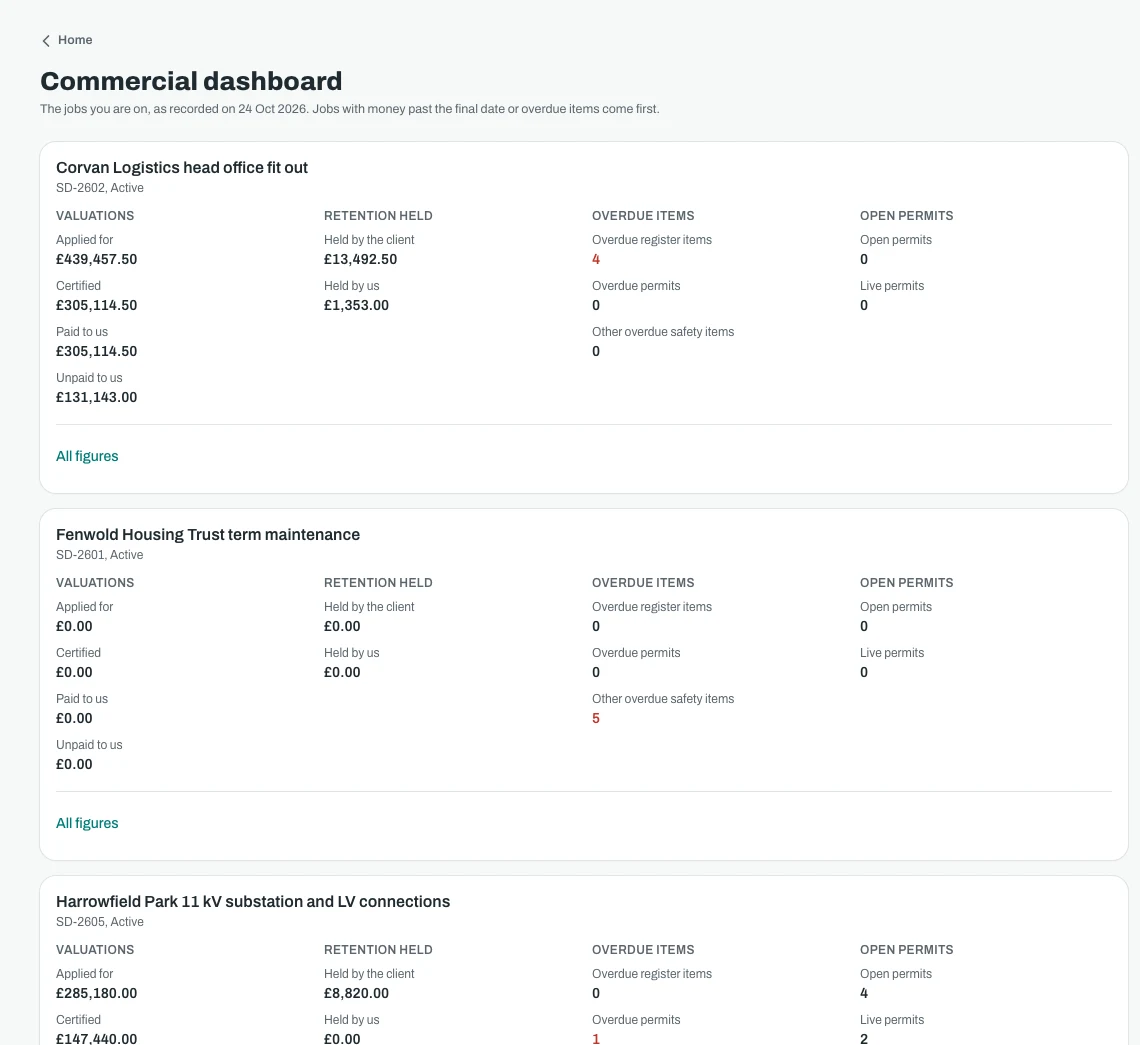
Task: Click the SD-2601, Active job reference
Action: [100, 555]
